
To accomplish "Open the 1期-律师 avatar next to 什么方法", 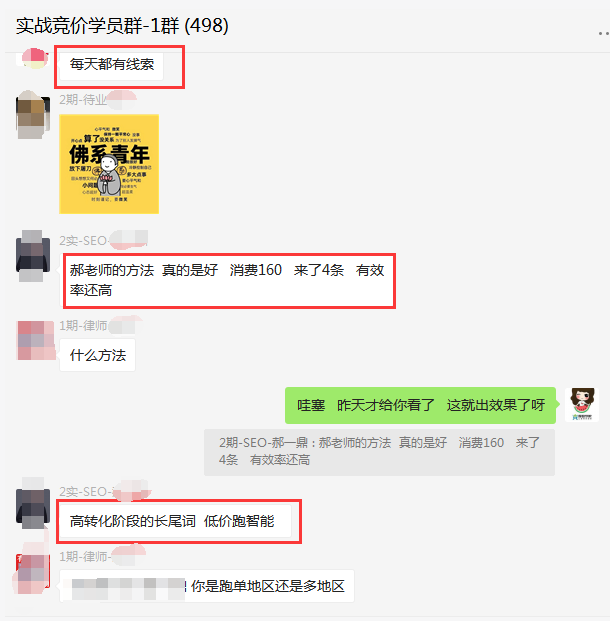I will tap(36, 340).
